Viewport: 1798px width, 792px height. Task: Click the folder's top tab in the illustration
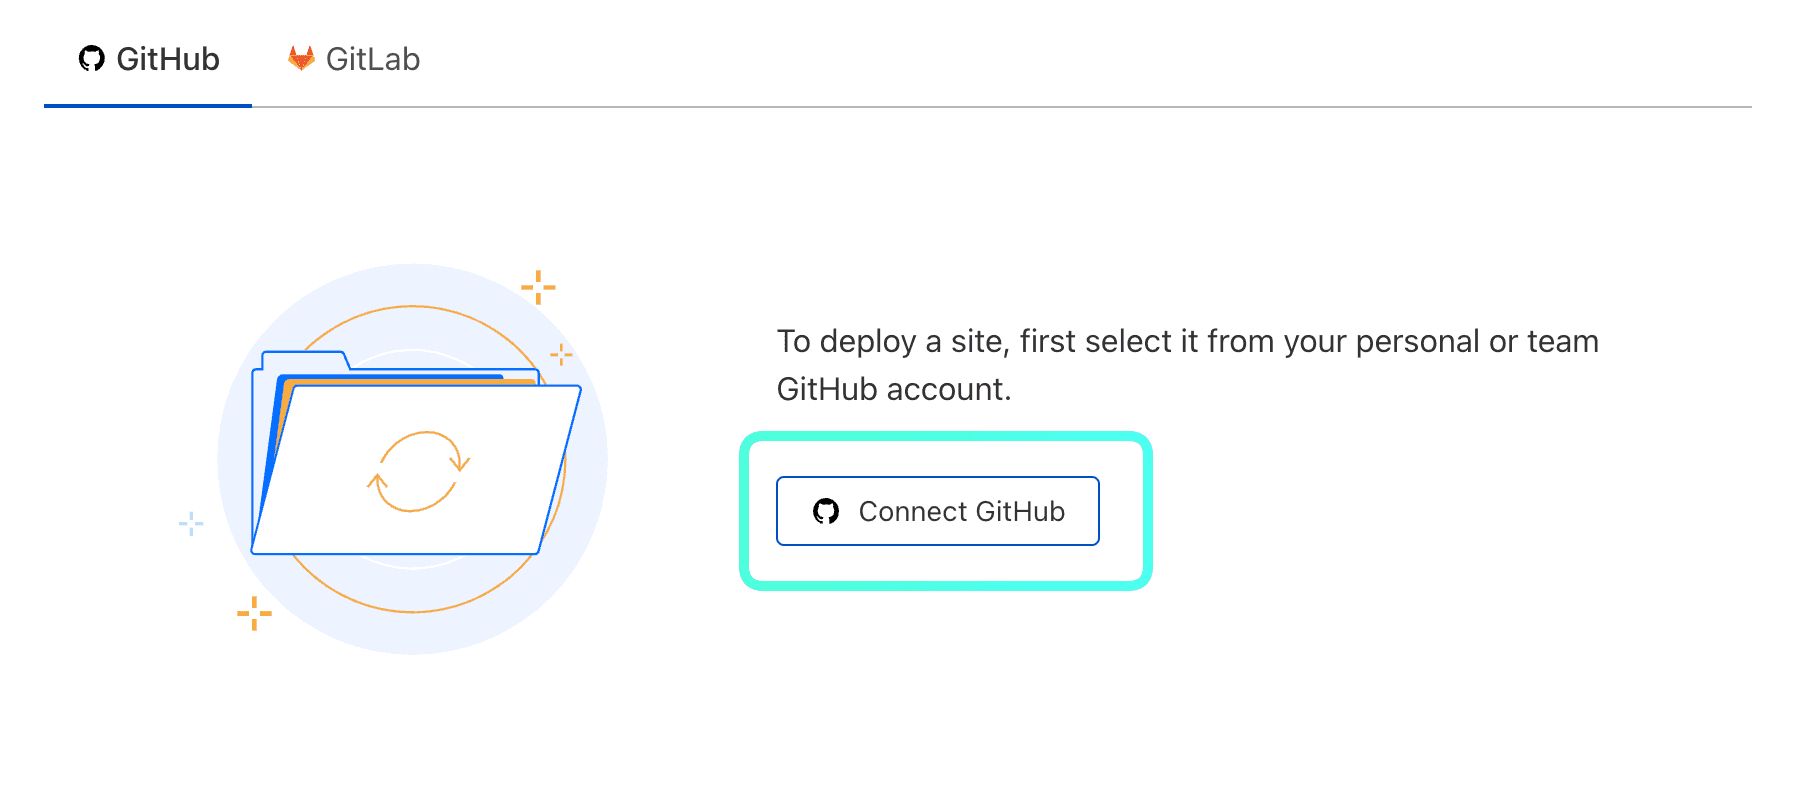pos(305,360)
